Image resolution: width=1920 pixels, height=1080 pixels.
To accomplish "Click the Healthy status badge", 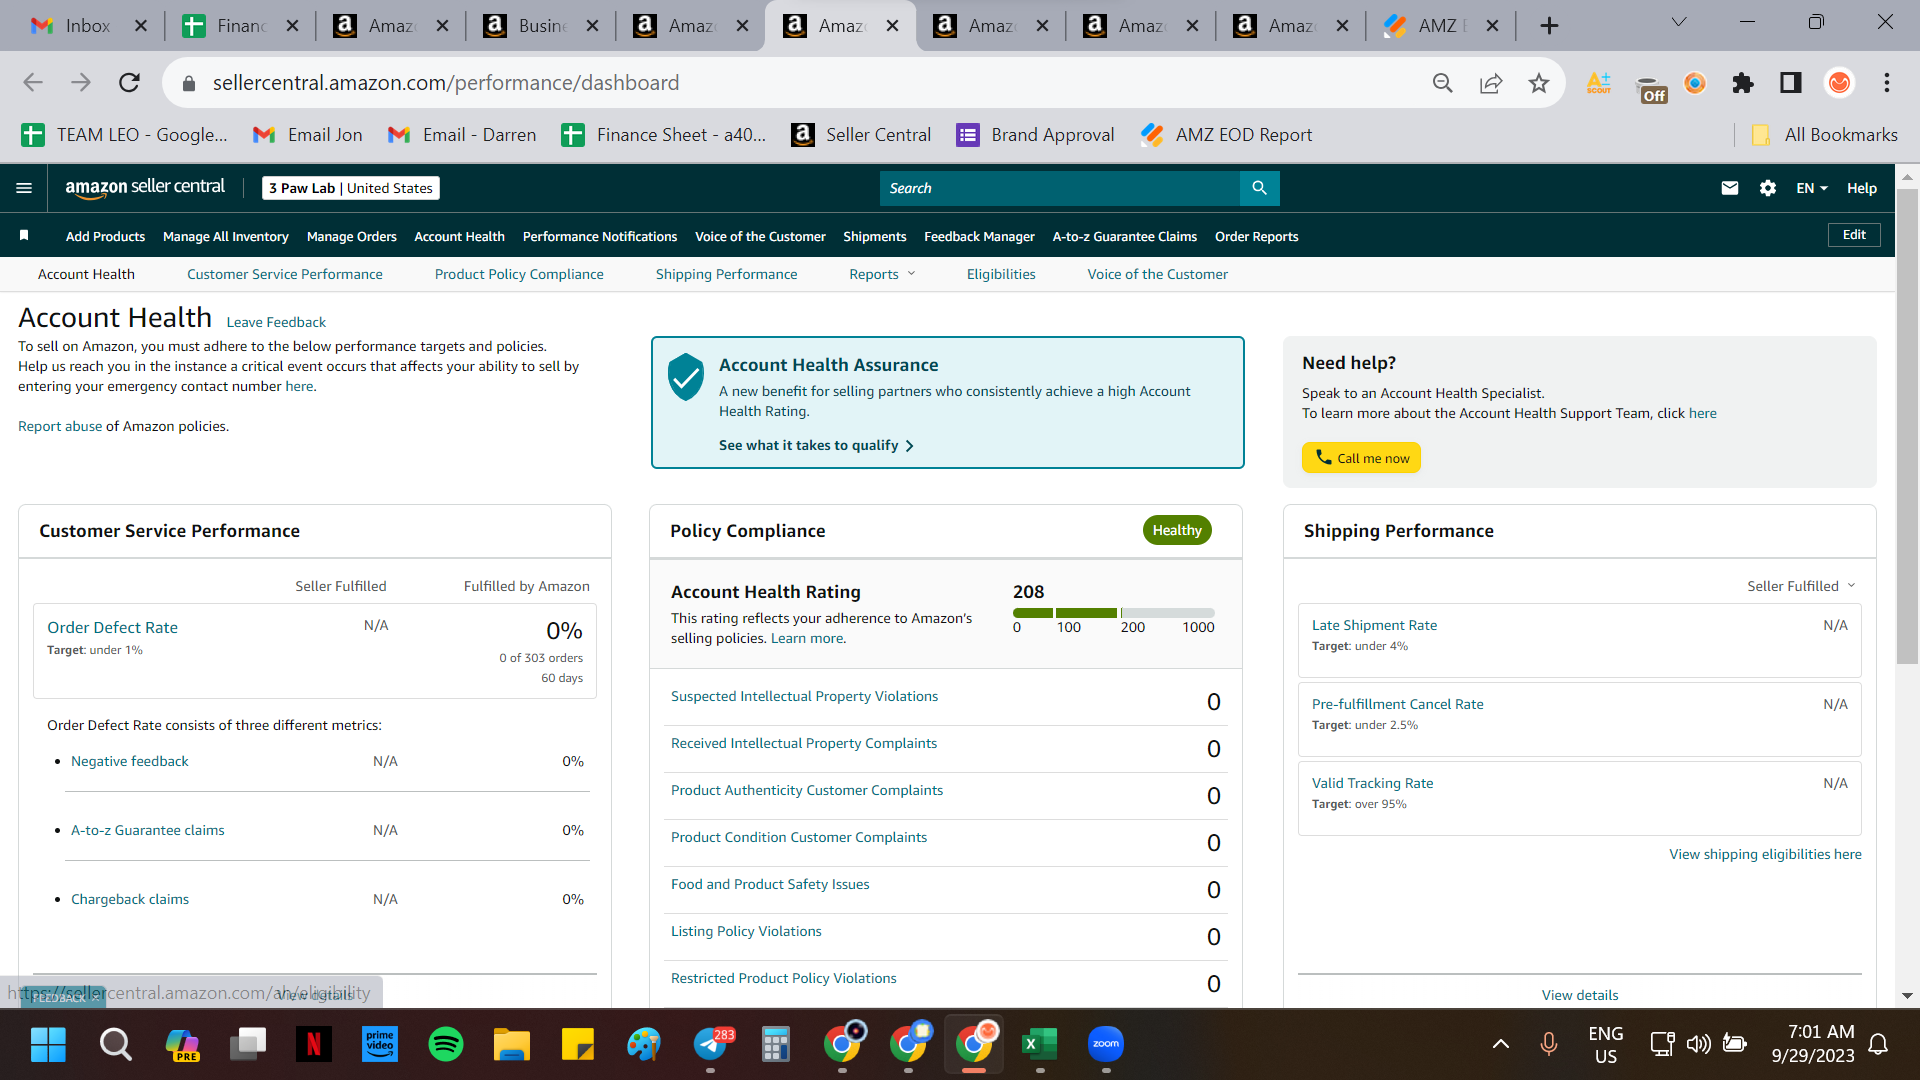I will tap(1177, 530).
